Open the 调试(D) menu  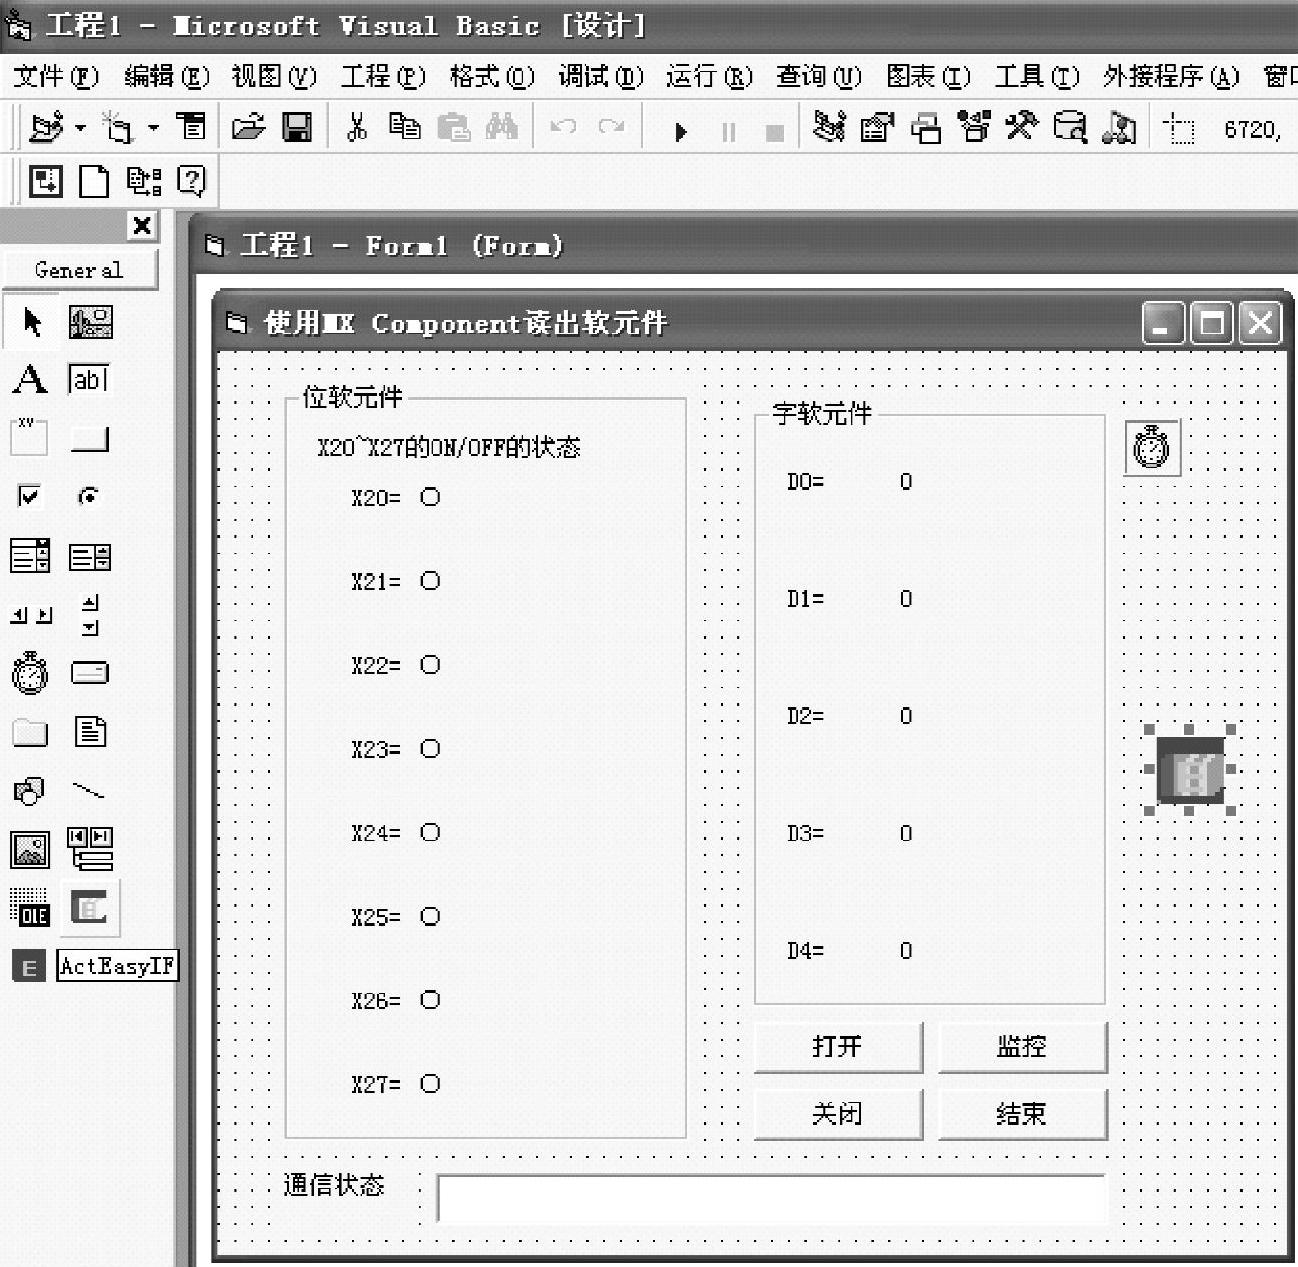601,76
